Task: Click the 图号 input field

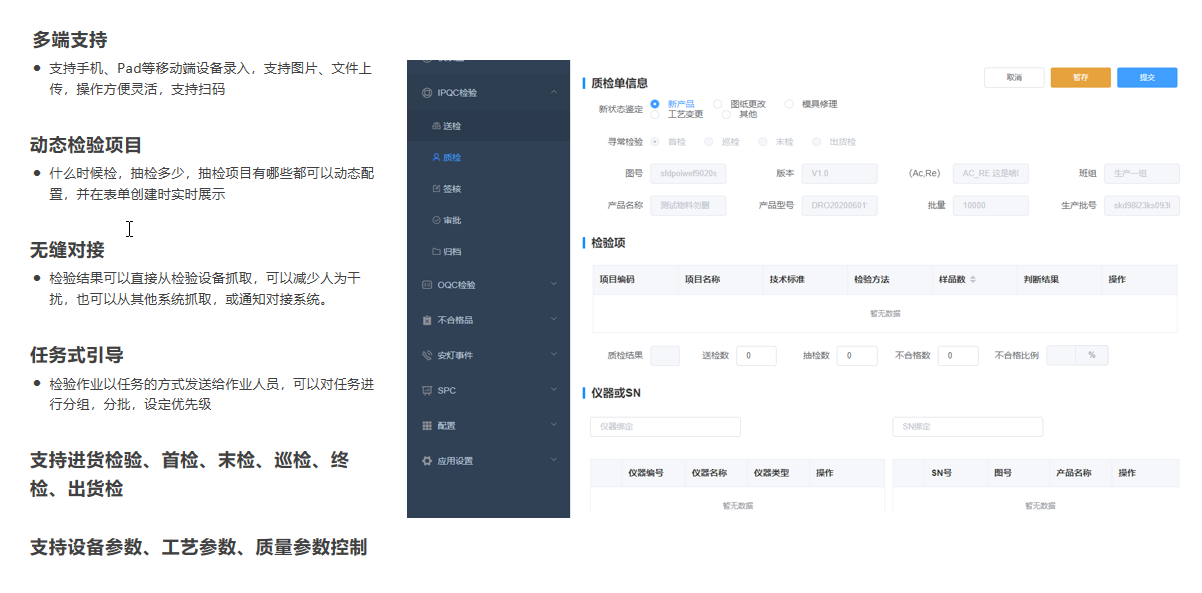Action: point(688,174)
